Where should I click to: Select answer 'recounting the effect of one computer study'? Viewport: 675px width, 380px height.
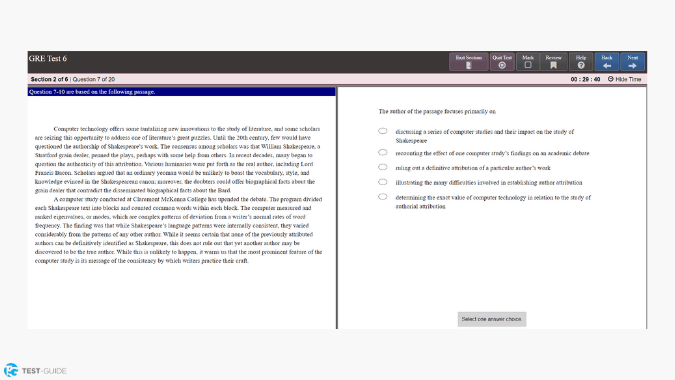click(383, 152)
